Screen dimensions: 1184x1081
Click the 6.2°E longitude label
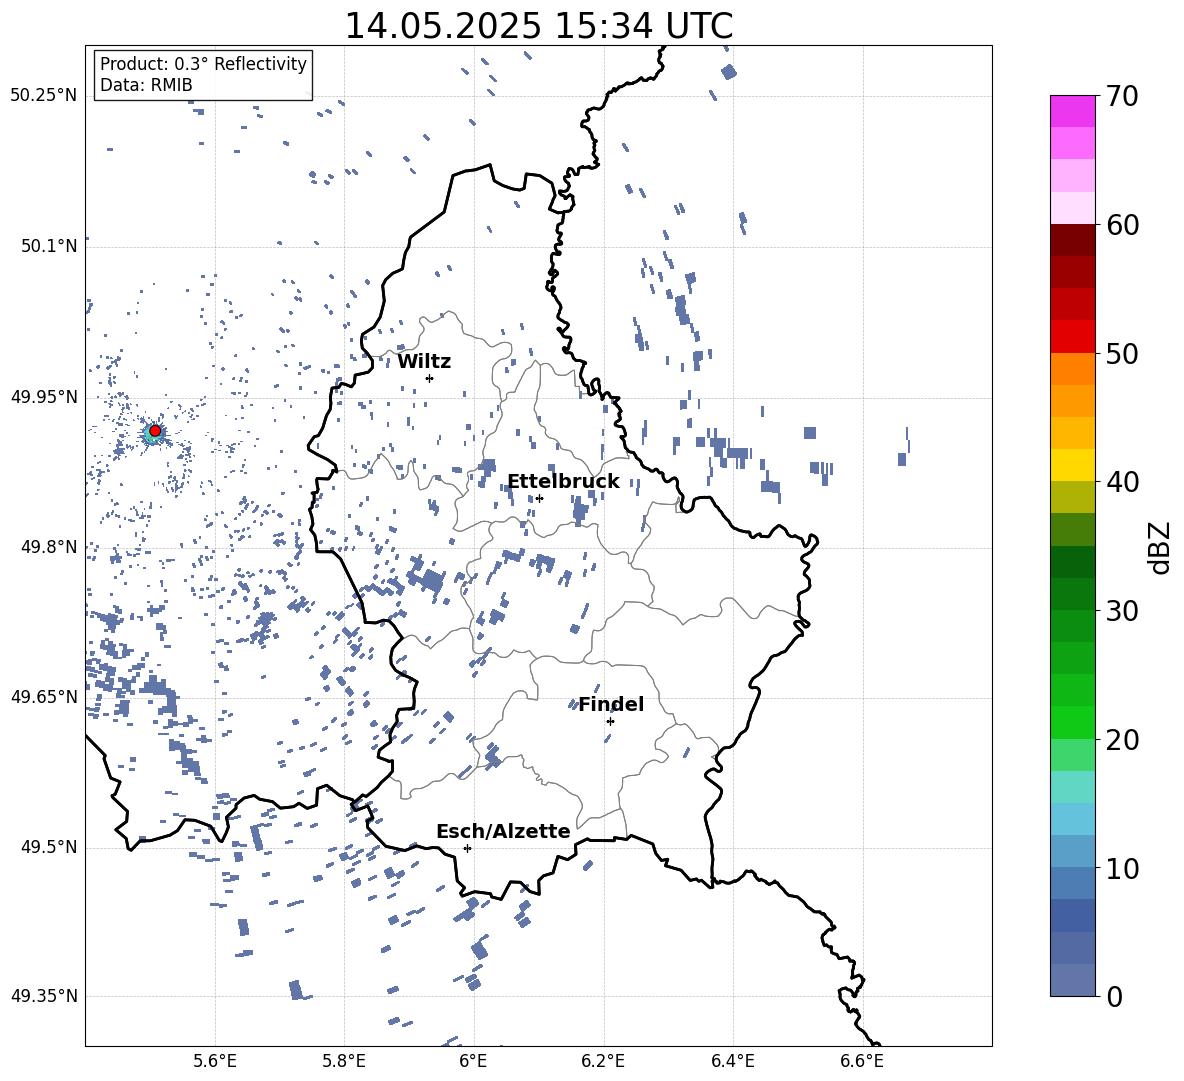click(x=603, y=1061)
